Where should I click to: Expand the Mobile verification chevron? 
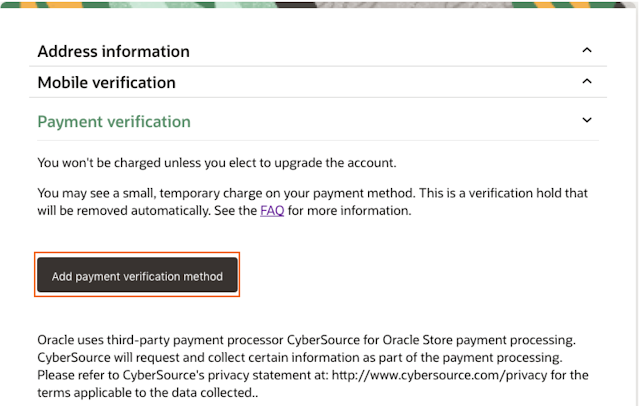pos(587,81)
